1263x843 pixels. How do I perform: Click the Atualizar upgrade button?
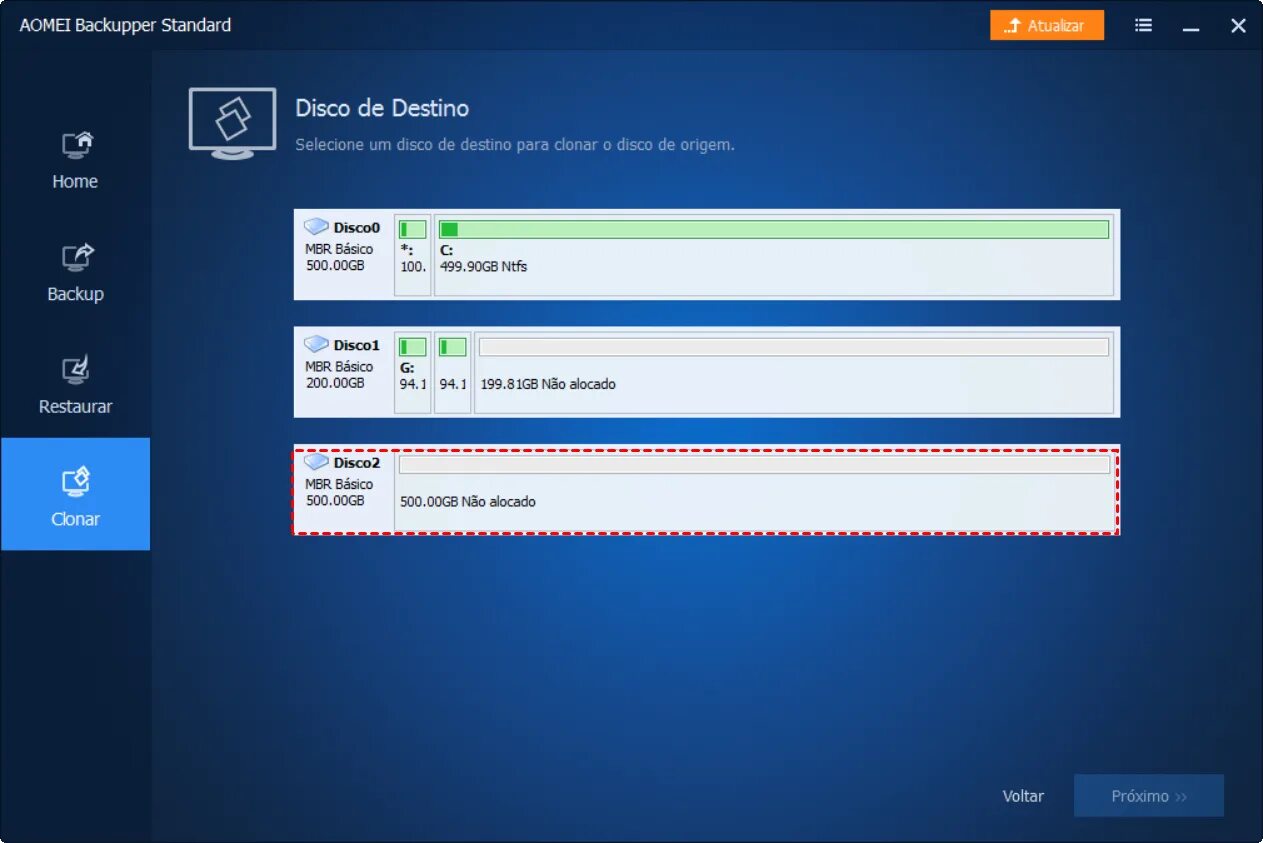coord(1047,26)
